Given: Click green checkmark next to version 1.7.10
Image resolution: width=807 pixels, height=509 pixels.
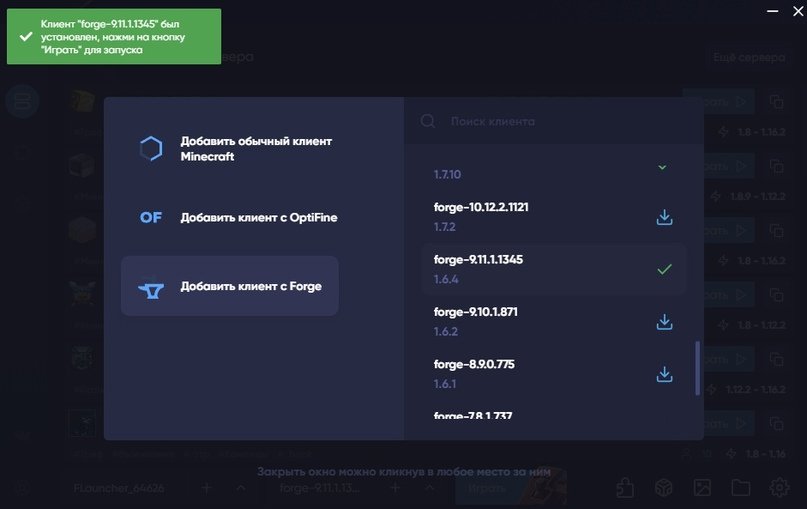Looking at the screenshot, I should point(662,167).
